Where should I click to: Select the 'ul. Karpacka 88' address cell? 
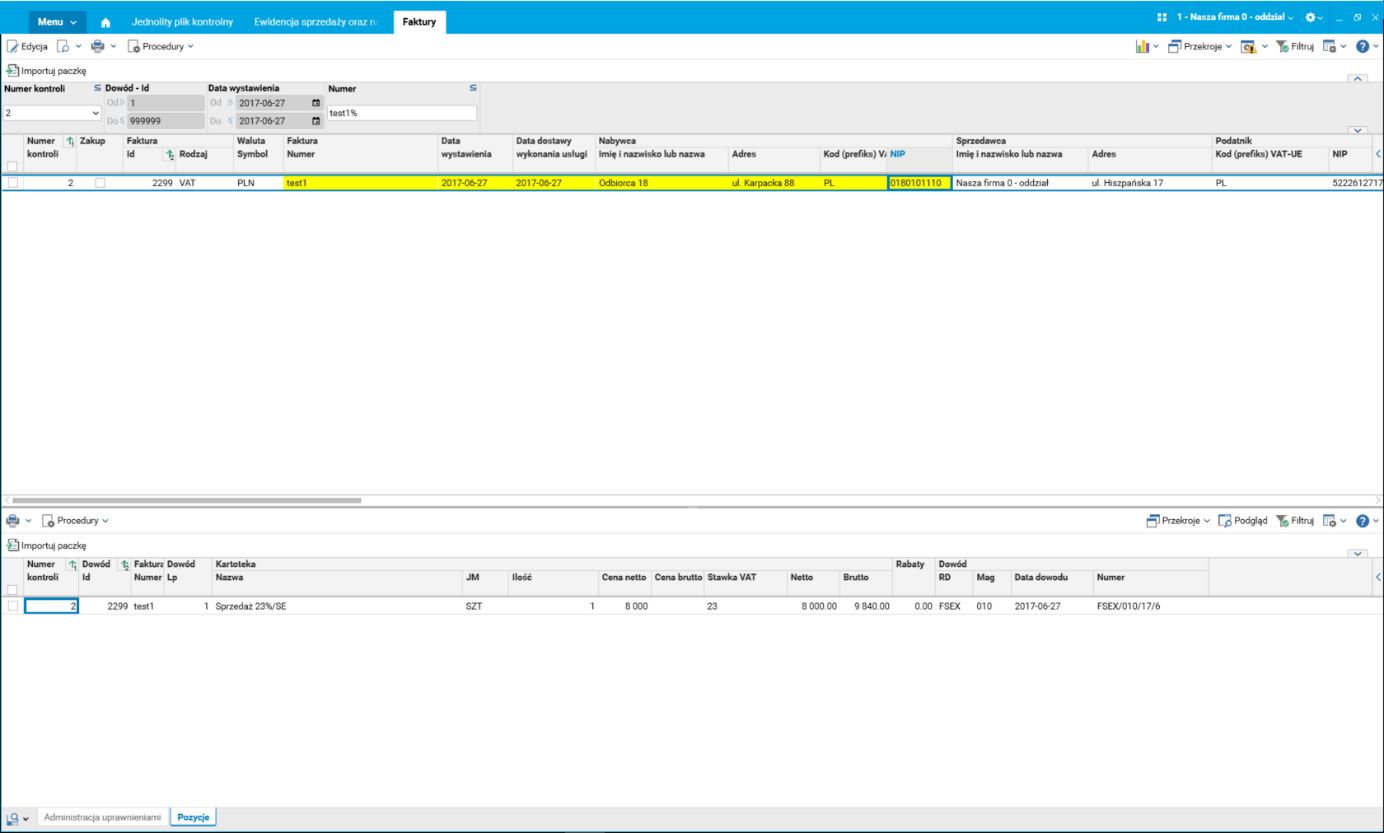(774, 183)
